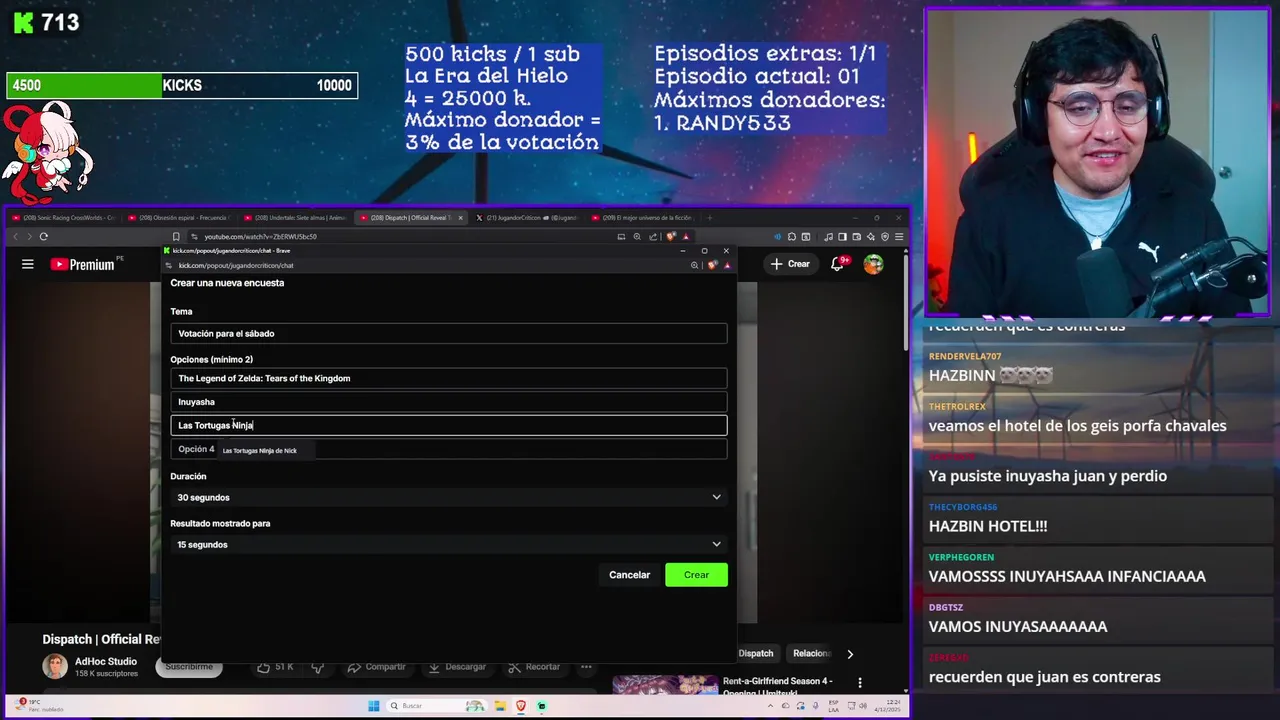Click the Brave Rewards triangle icon

(685, 237)
